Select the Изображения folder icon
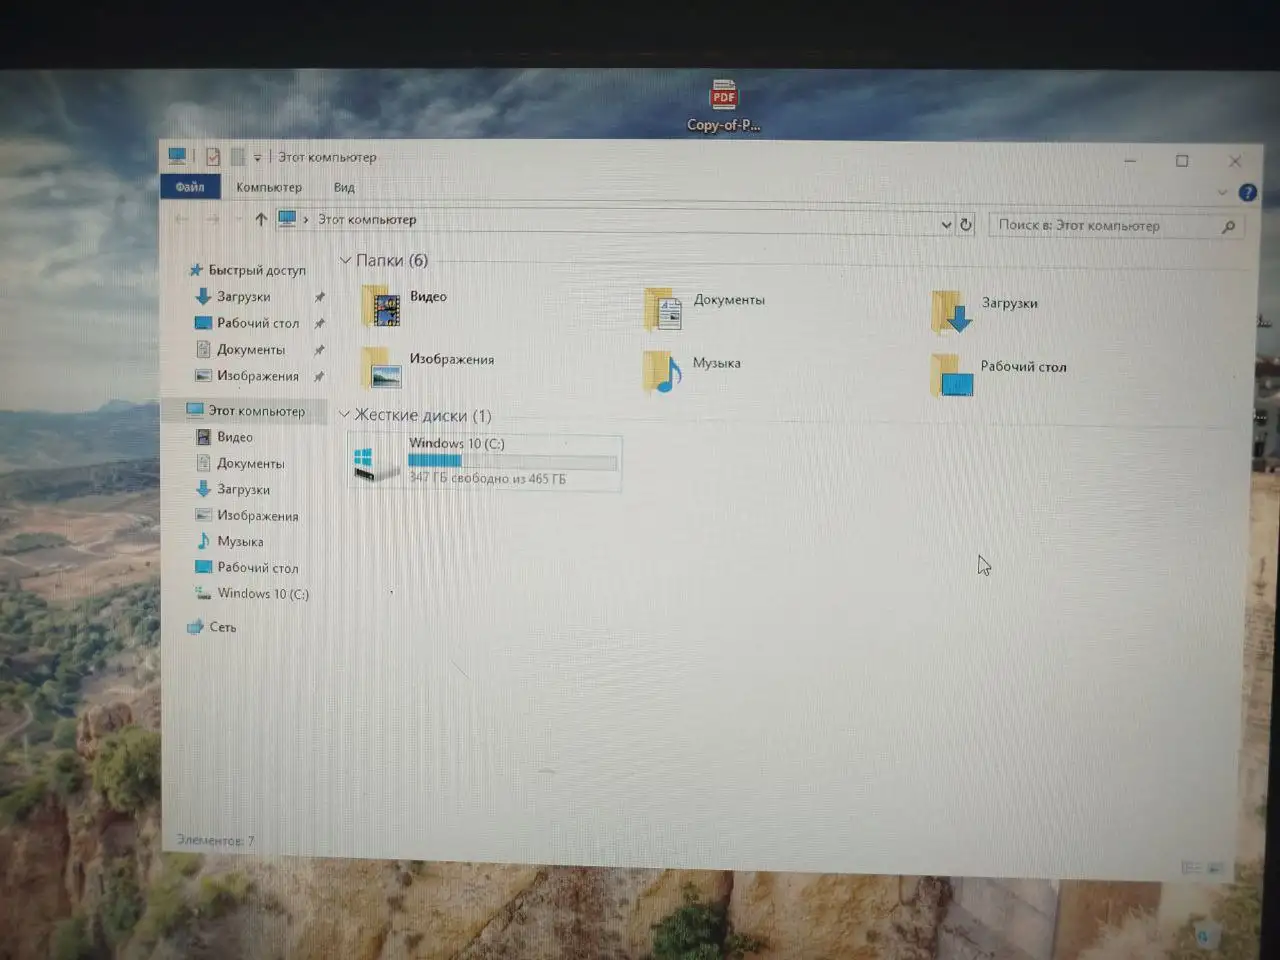Viewport: 1280px width, 960px height. [x=381, y=368]
